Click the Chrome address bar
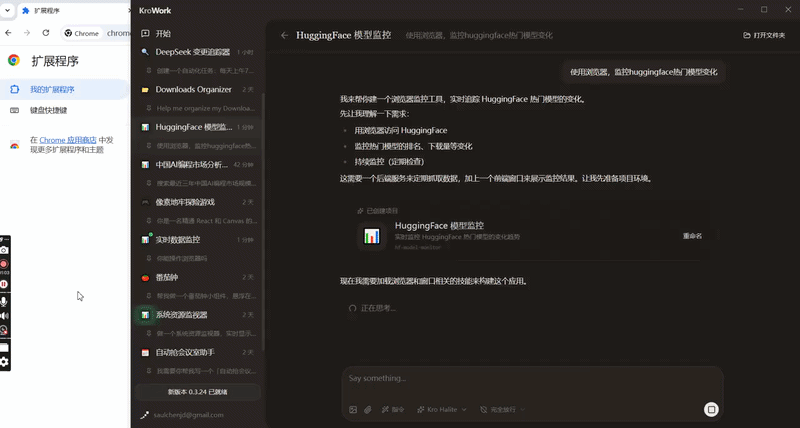Screen dimensions: 800x428 coord(96,33)
